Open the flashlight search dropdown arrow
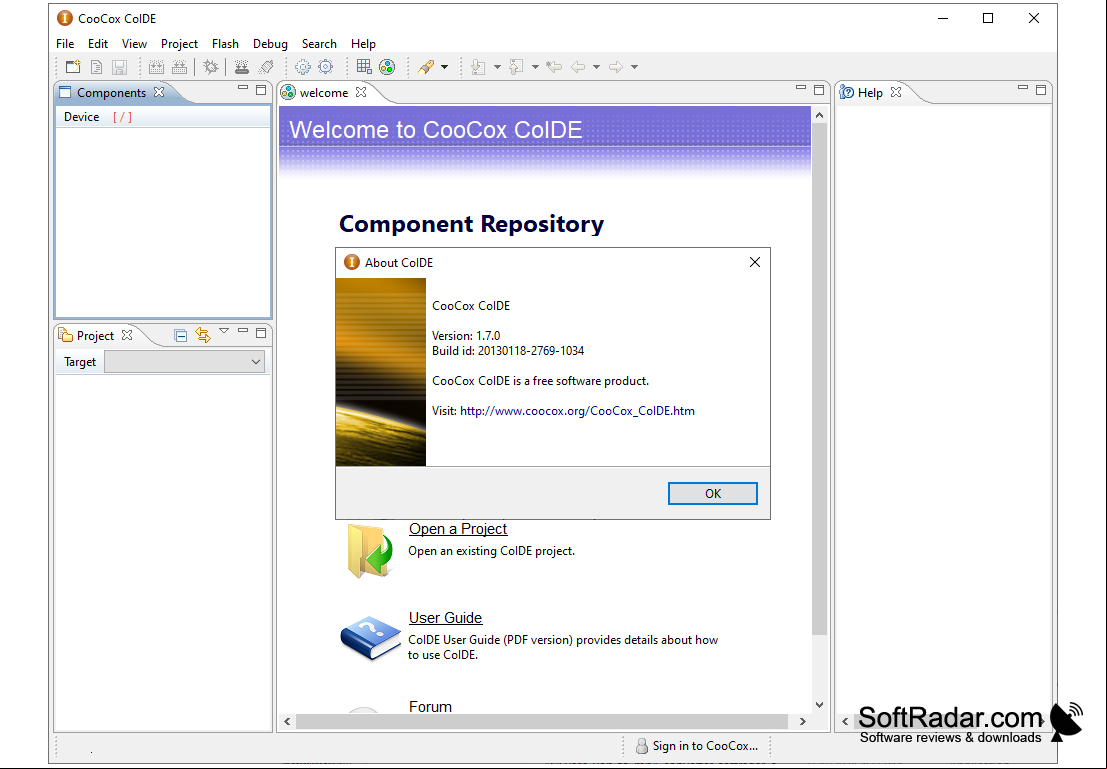This screenshot has height=769, width=1107. tap(444, 67)
